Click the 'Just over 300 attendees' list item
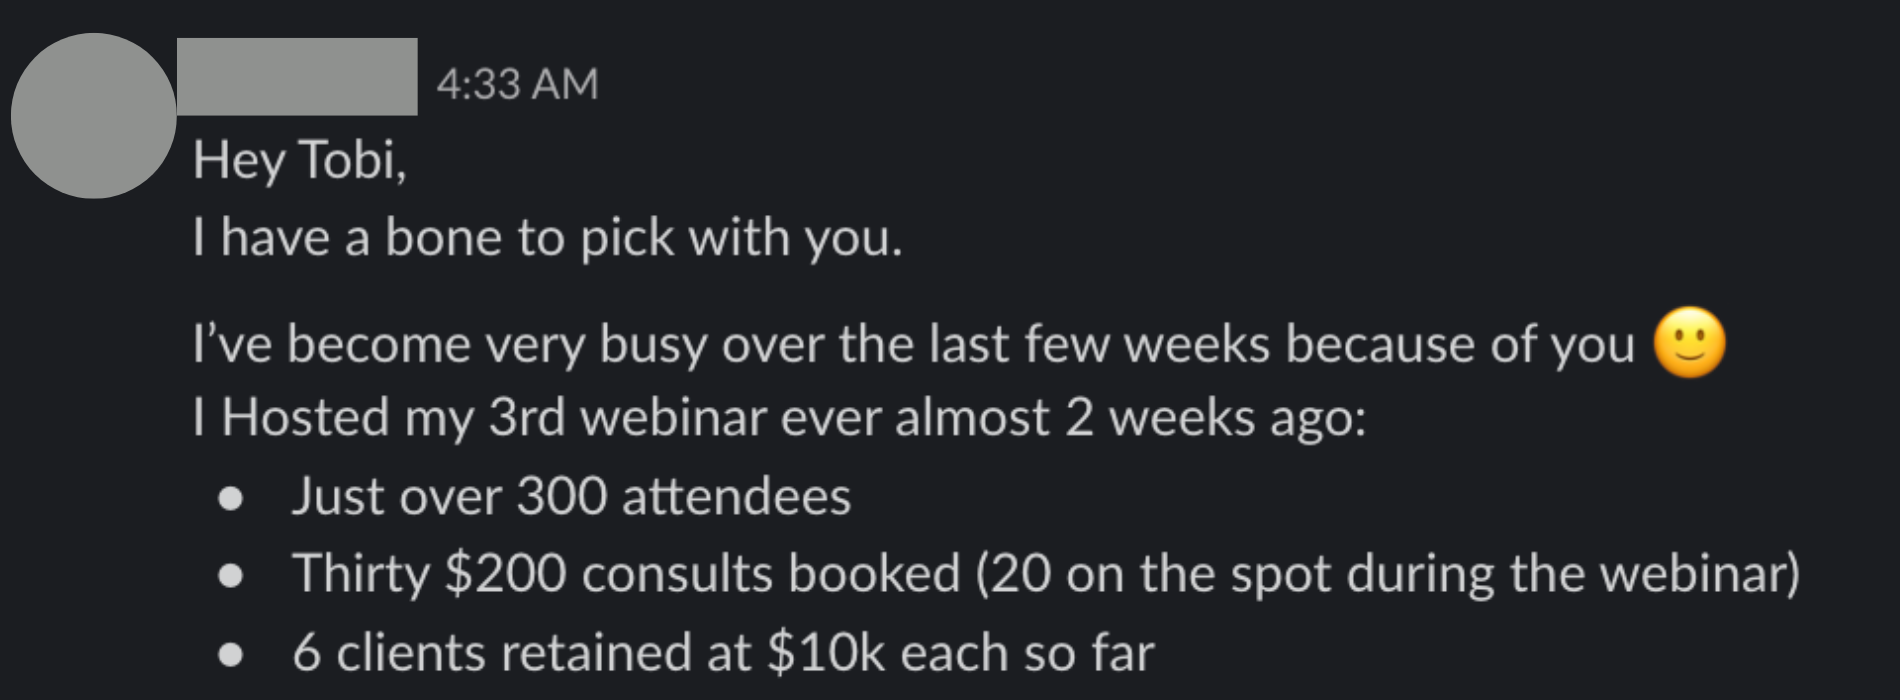The height and width of the screenshot is (700, 1900). (571, 496)
